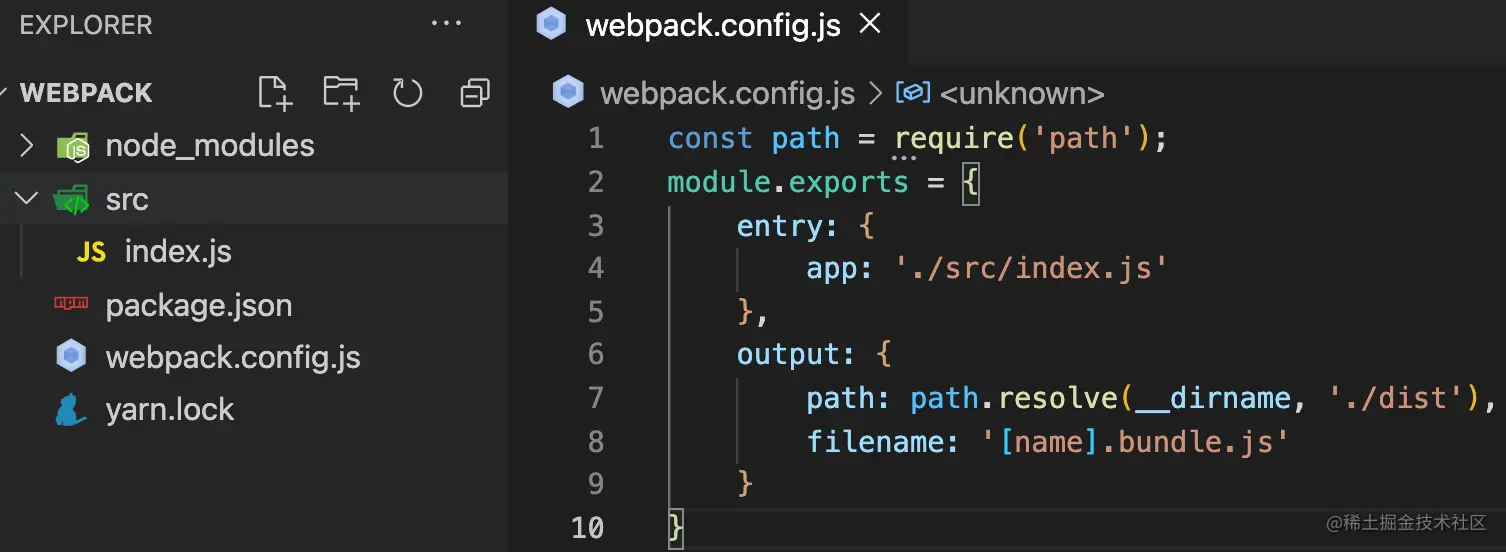Open index.js in the src folder
Screen dimensions: 1506x552
point(177,252)
